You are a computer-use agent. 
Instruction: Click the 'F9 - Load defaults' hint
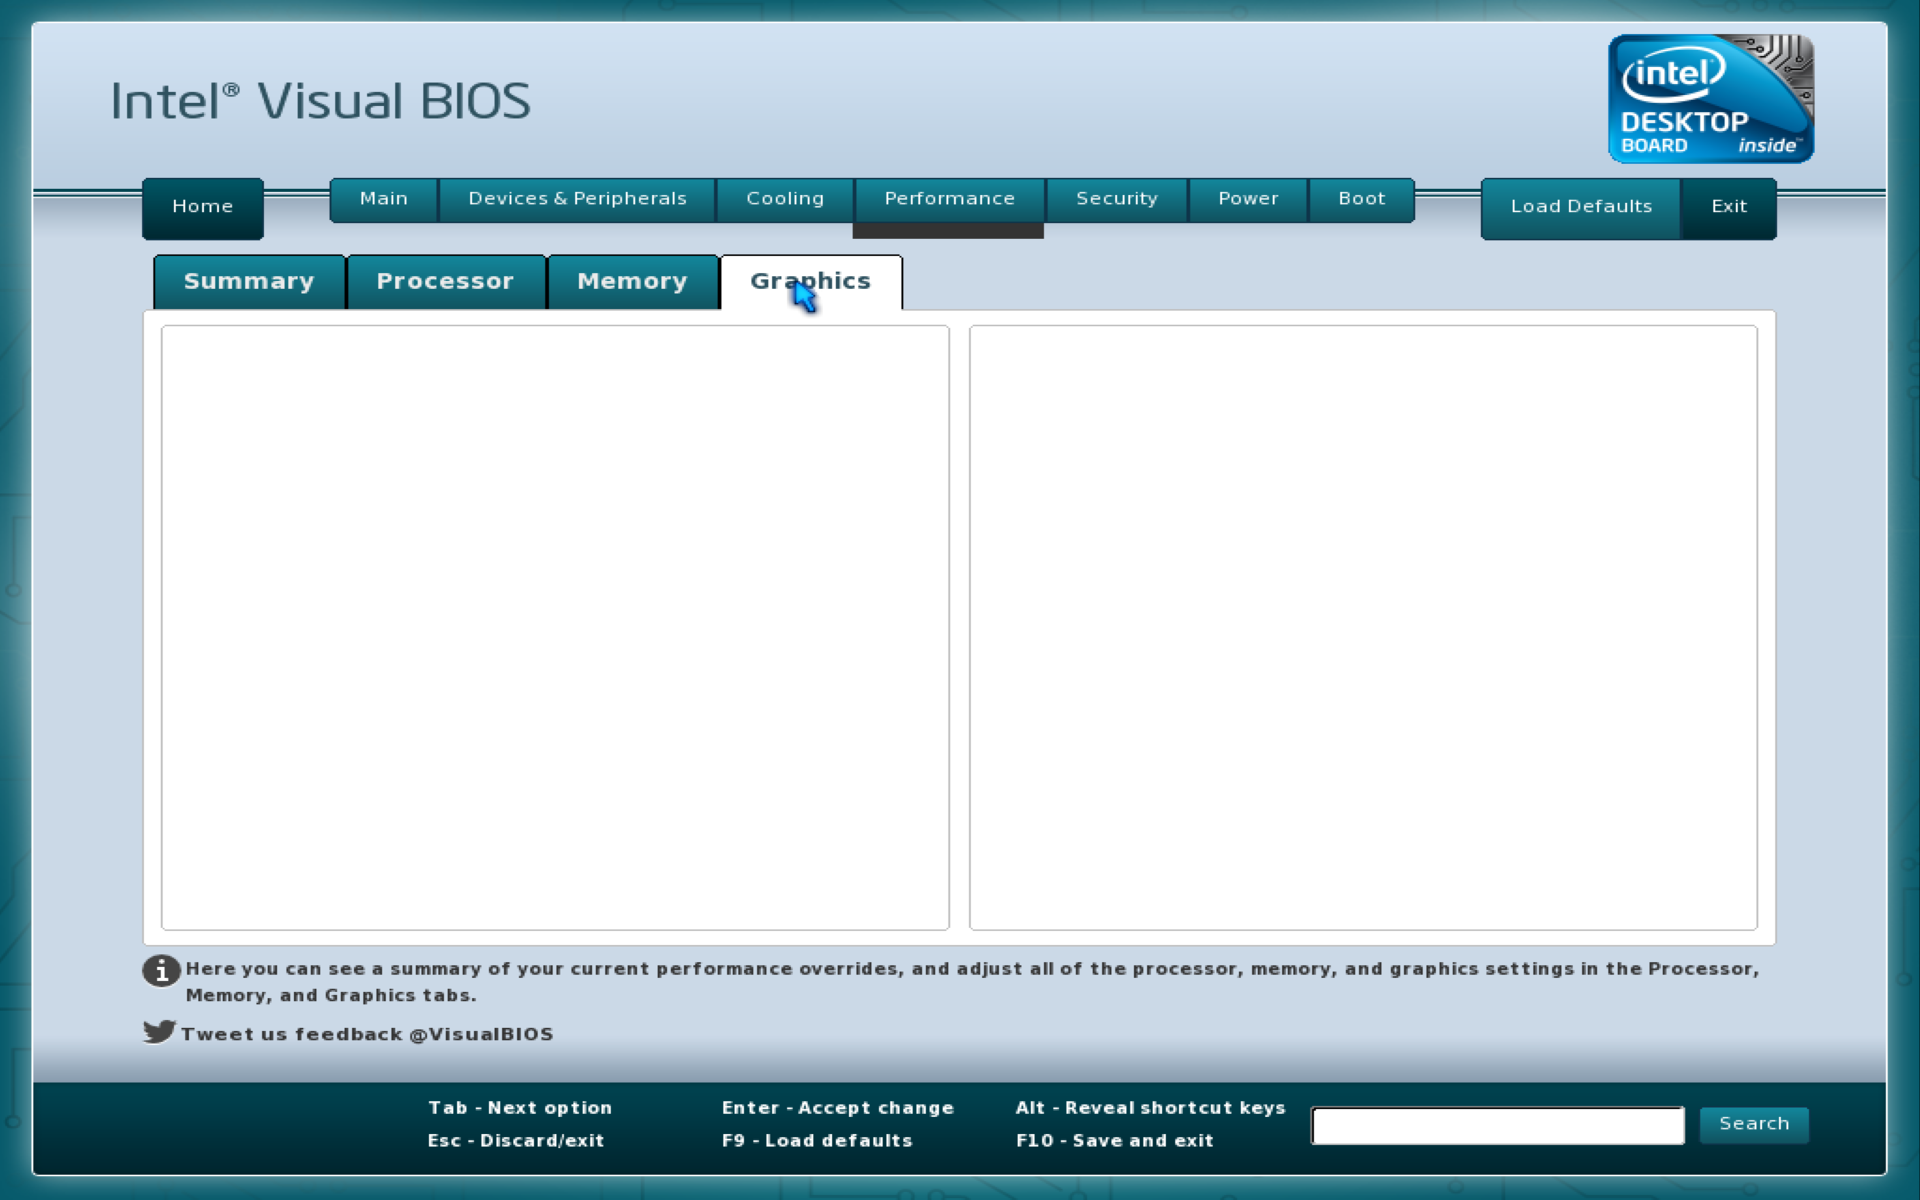click(x=817, y=1141)
